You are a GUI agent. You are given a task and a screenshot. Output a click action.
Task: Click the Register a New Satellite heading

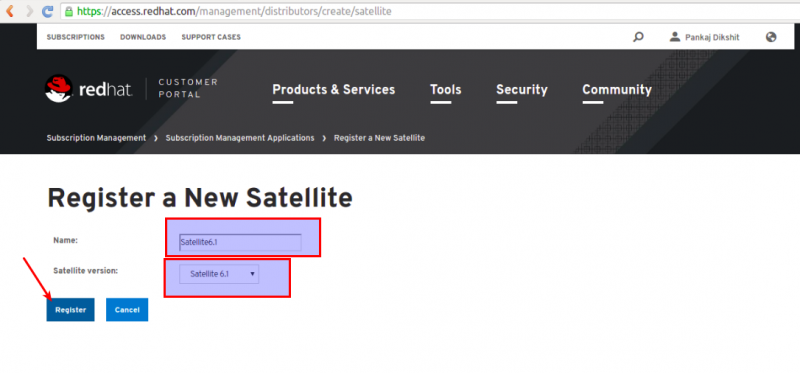click(x=199, y=198)
